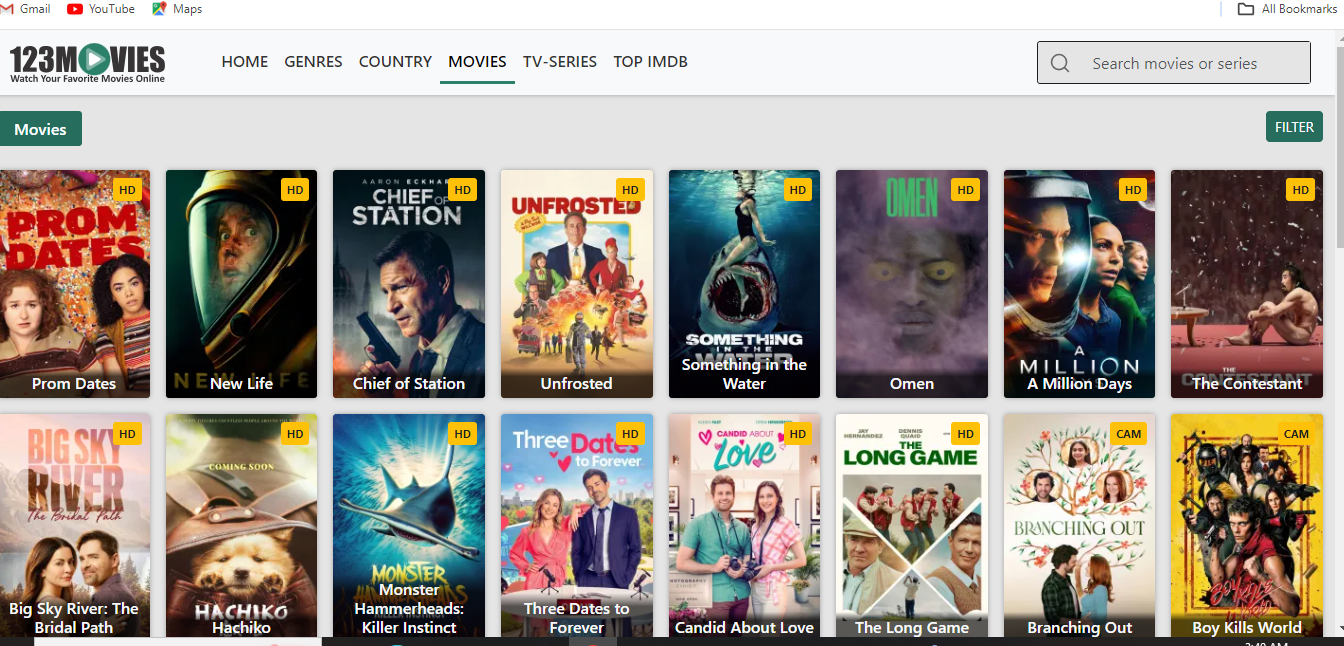The height and width of the screenshot is (646, 1344).
Task: Select the TV-SERIES menu item
Action: pyautogui.click(x=560, y=62)
